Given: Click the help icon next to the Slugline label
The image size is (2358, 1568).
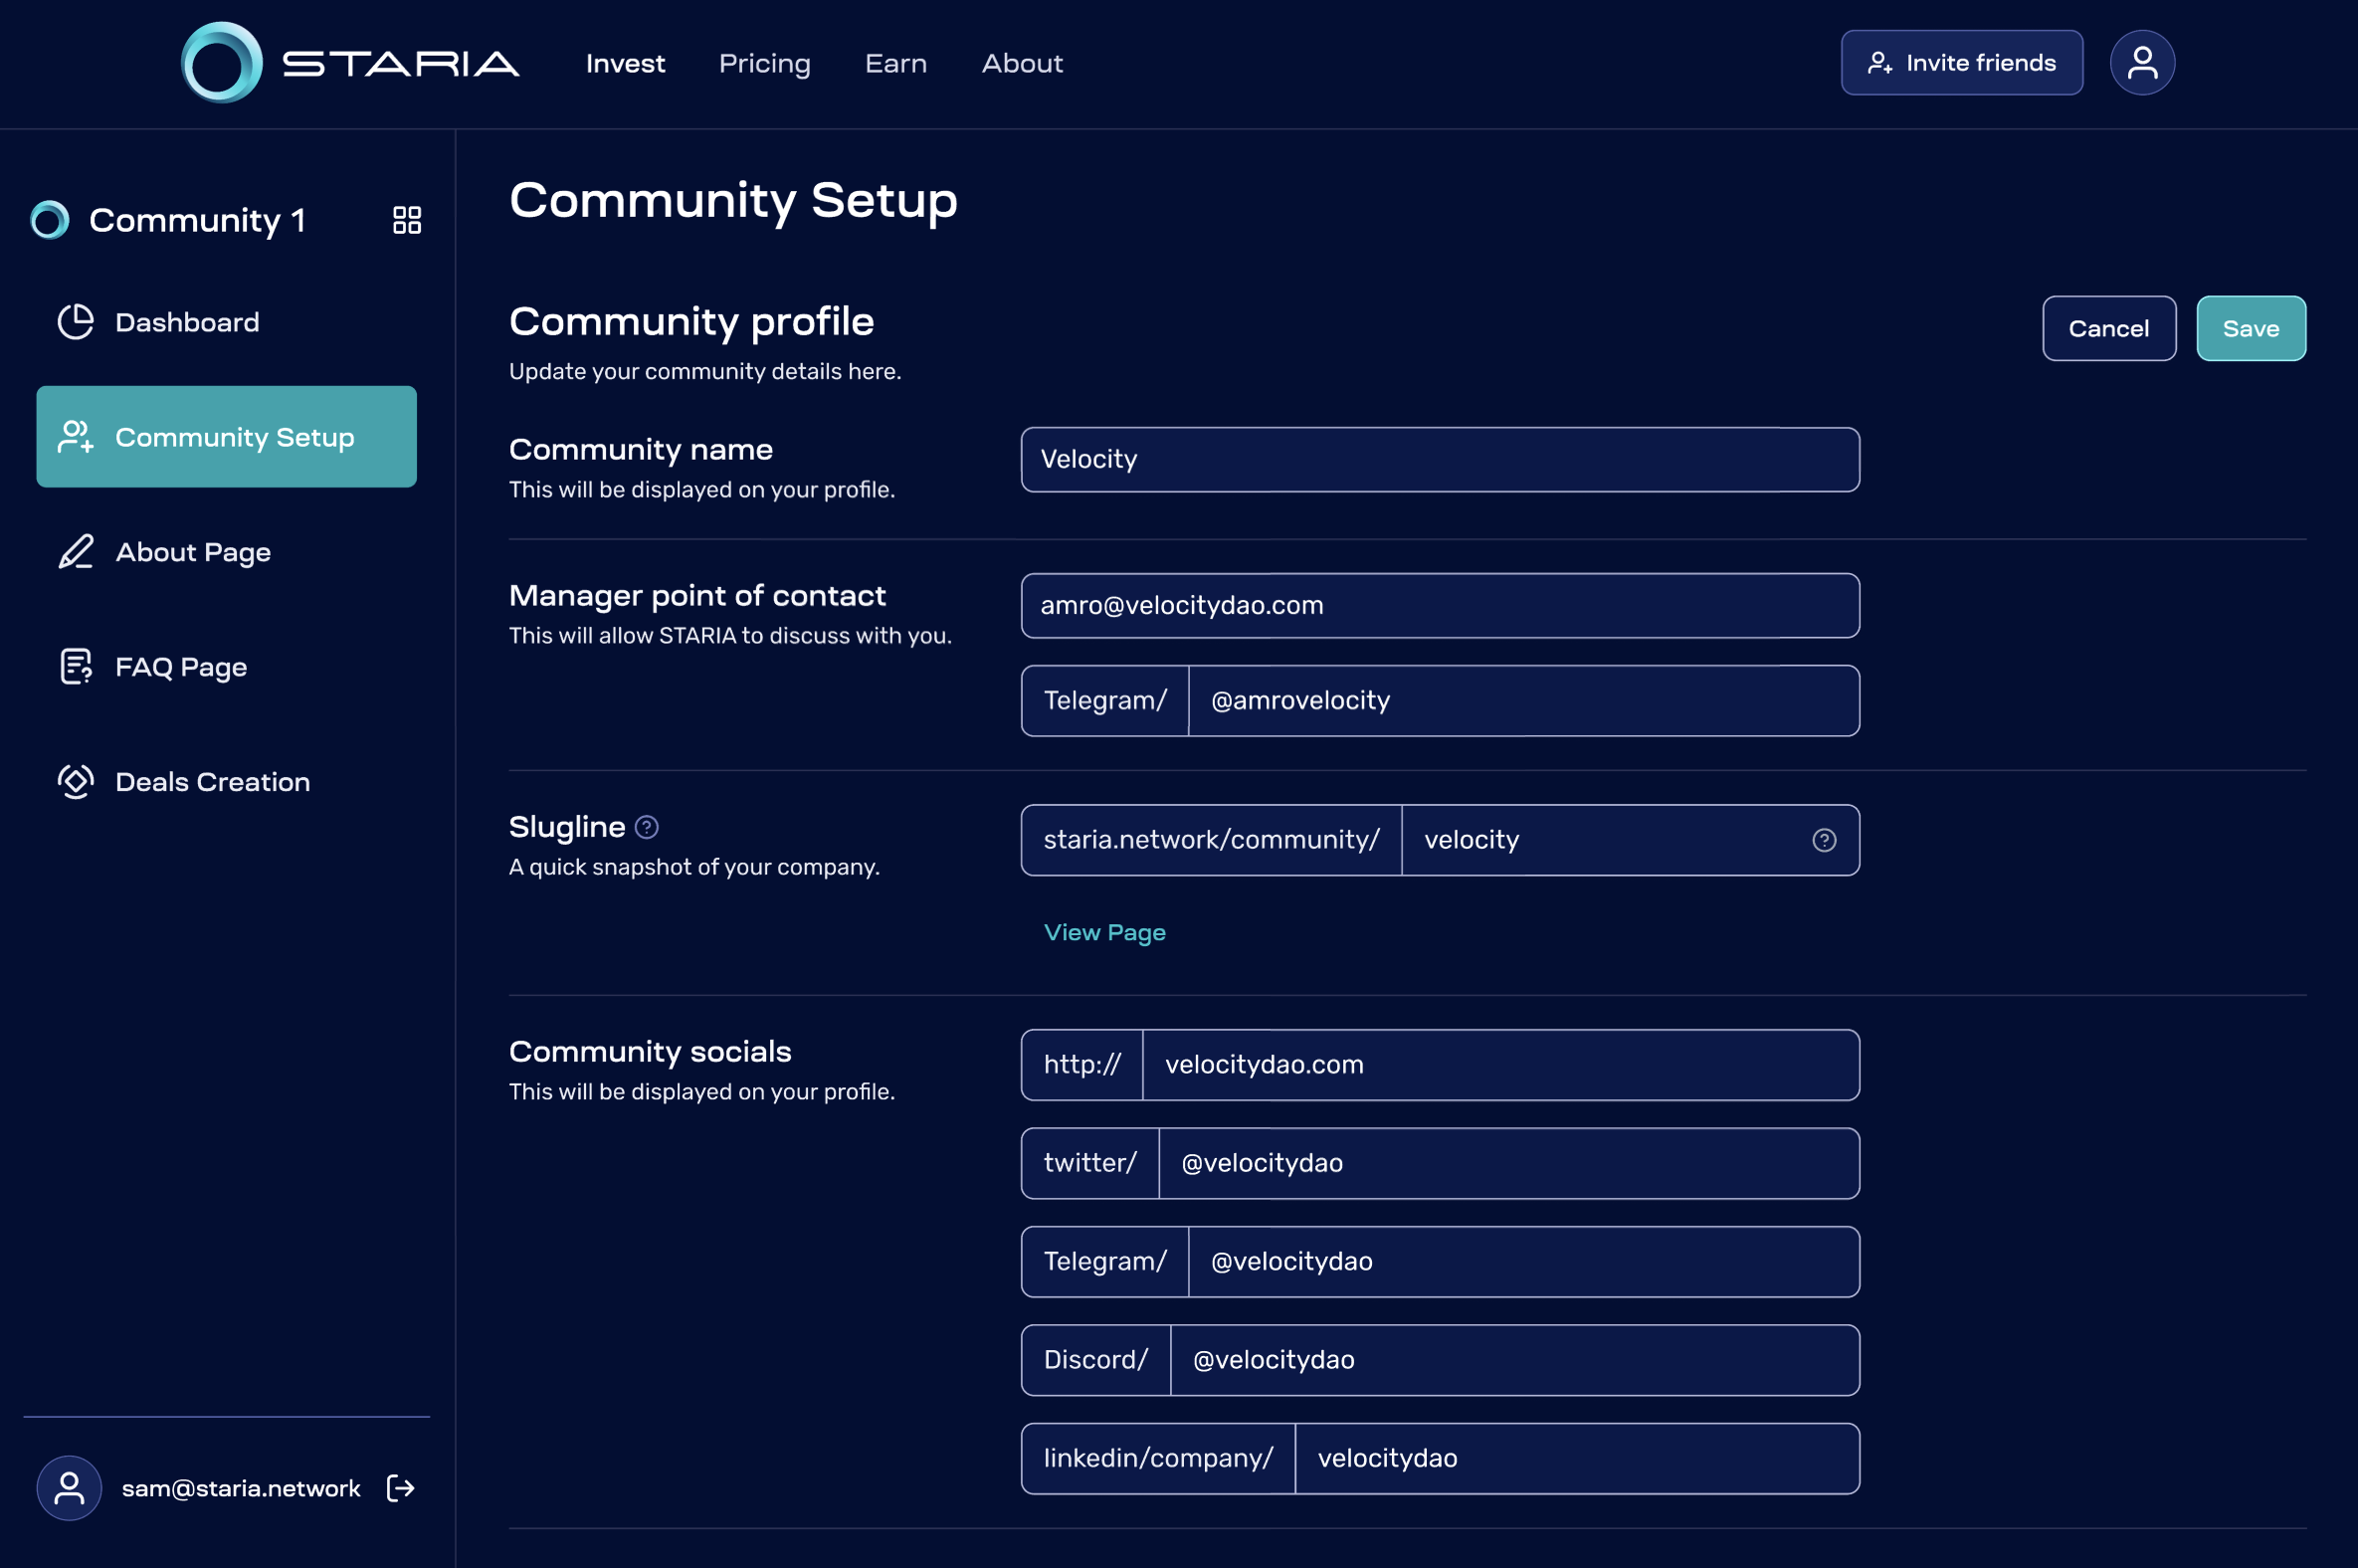Looking at the screenshot, I should 647,827.
